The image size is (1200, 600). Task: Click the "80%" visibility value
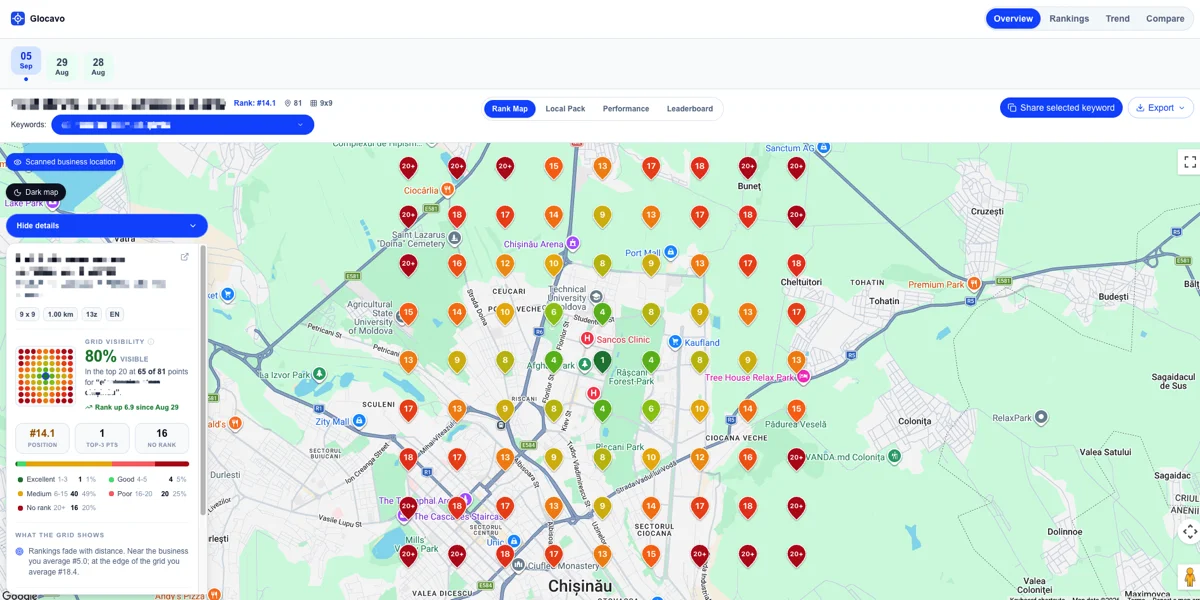pyautogui.click(x=101, y=356)
